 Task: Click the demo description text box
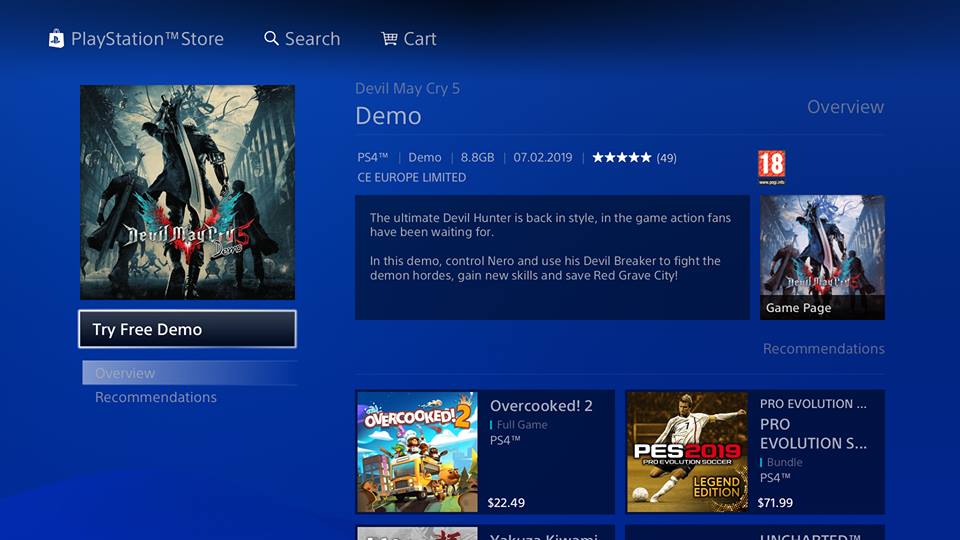552,257
